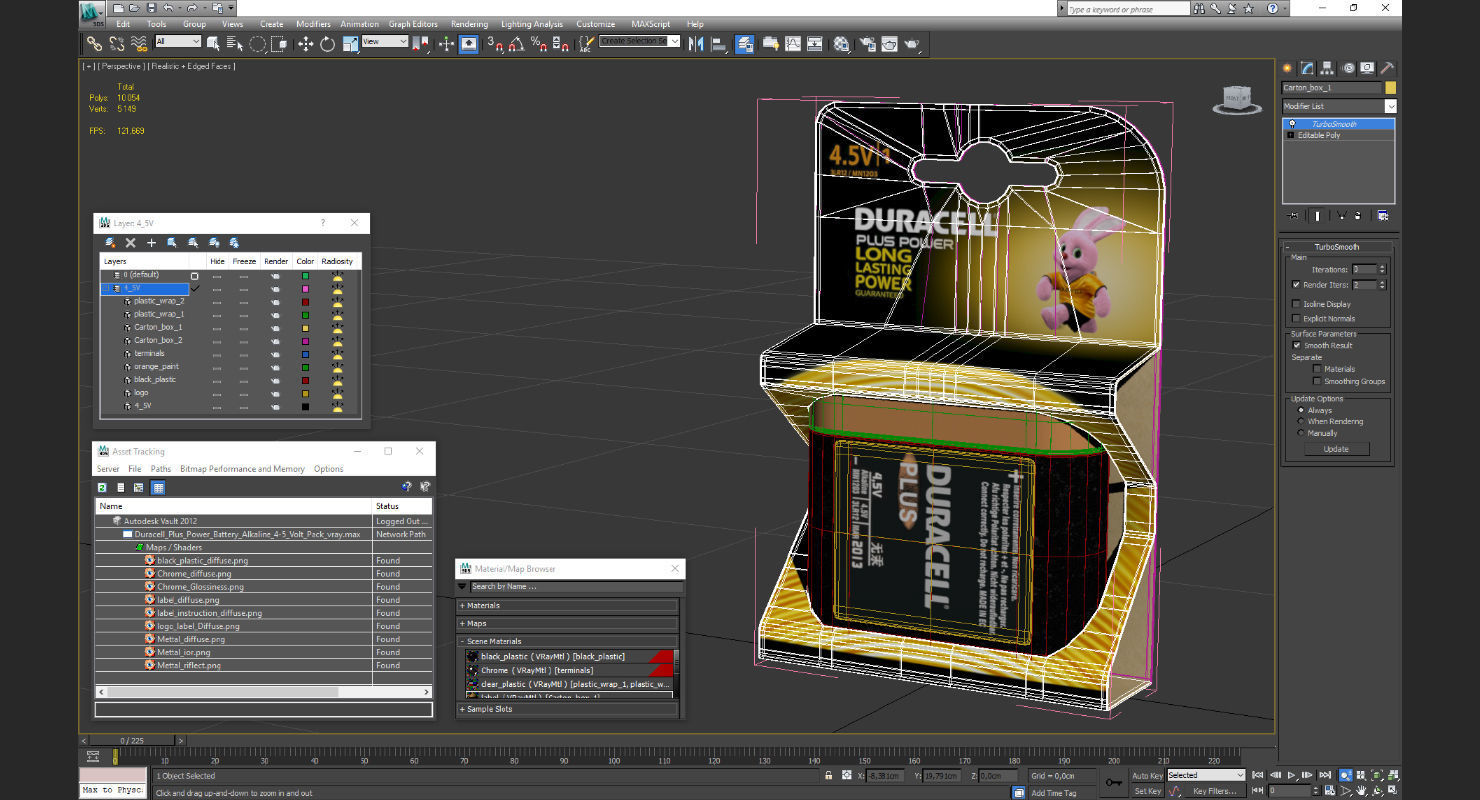Activate the Select and Rotate tool
Viewport: 1480px width, 800px height.
328,43
